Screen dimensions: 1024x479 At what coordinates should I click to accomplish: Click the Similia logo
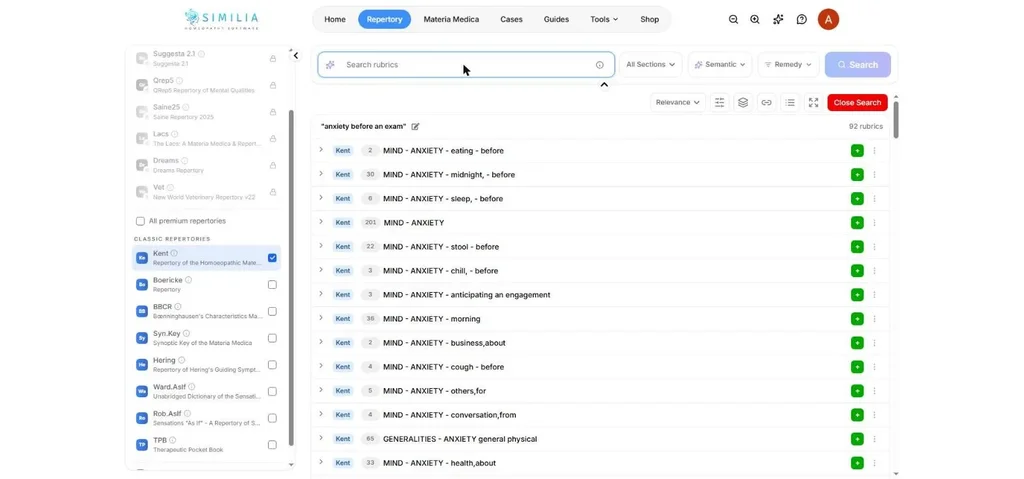click(x=222, y=19)
